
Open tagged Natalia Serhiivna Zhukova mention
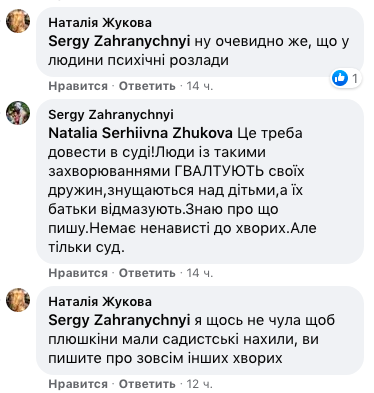[x=140, y=133]
